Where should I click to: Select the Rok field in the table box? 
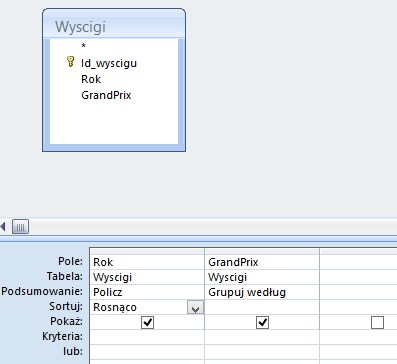(91, 79)
